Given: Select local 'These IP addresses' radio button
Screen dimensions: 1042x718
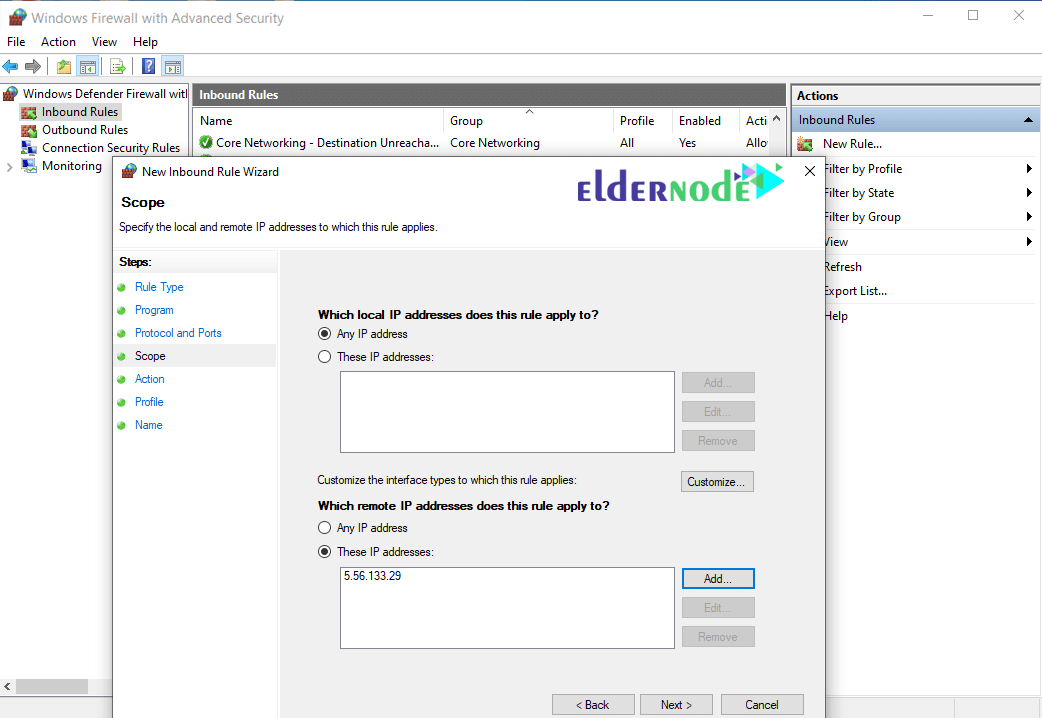Looking at the screenshot, I should click(324, 357).
